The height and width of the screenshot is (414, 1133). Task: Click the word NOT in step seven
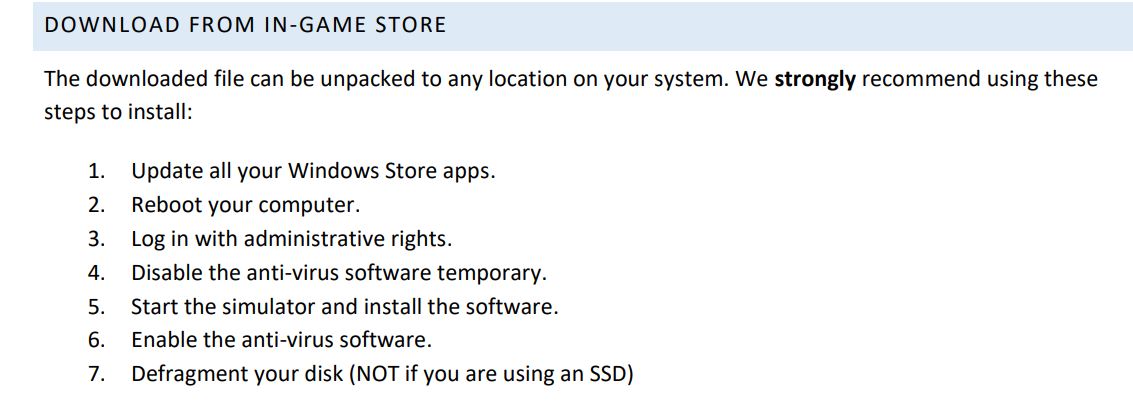pos(377,374)
